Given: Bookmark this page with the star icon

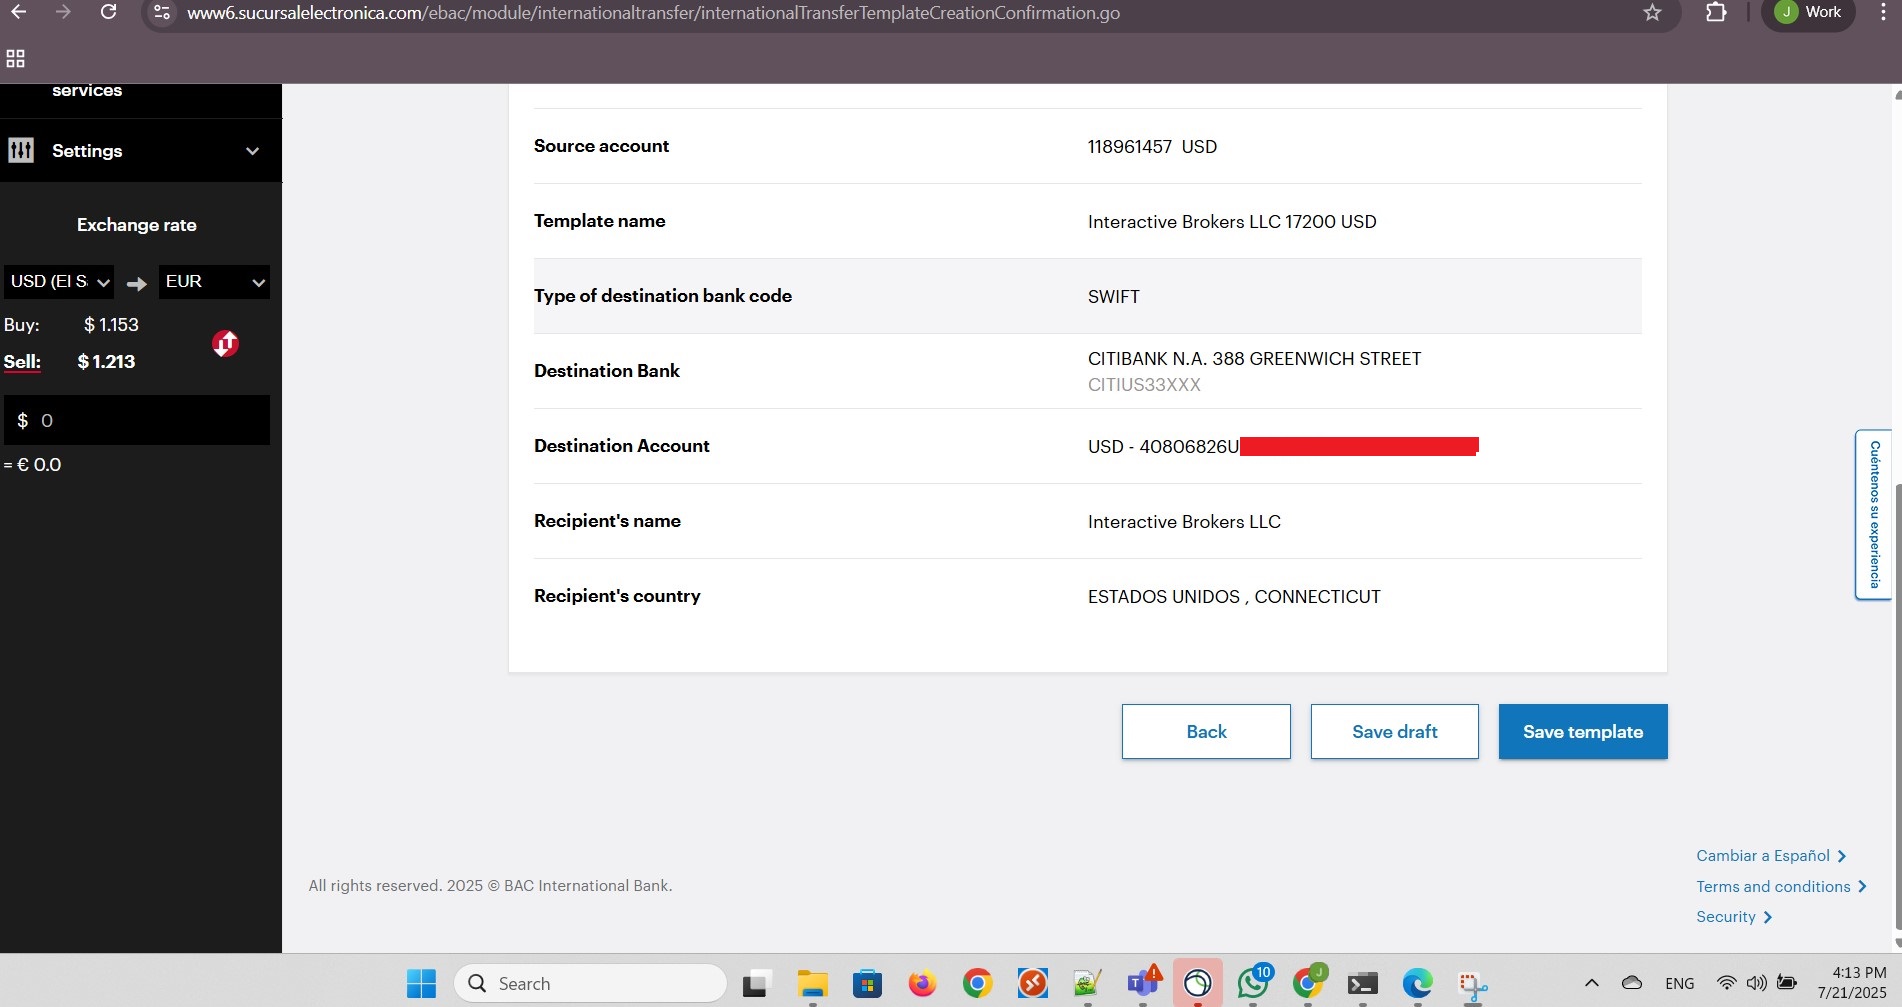Looking at the screenshot, I should click(x=1652, y=13).
